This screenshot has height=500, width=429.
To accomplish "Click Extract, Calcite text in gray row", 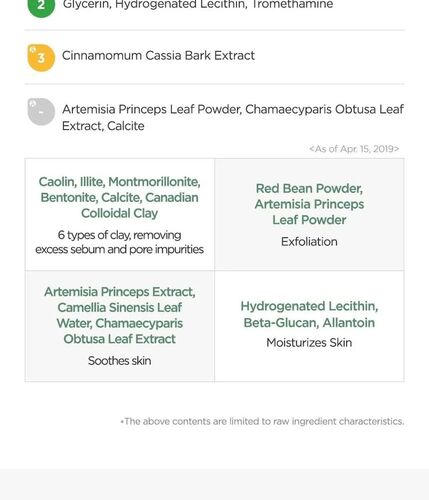I will coord(103,126).
